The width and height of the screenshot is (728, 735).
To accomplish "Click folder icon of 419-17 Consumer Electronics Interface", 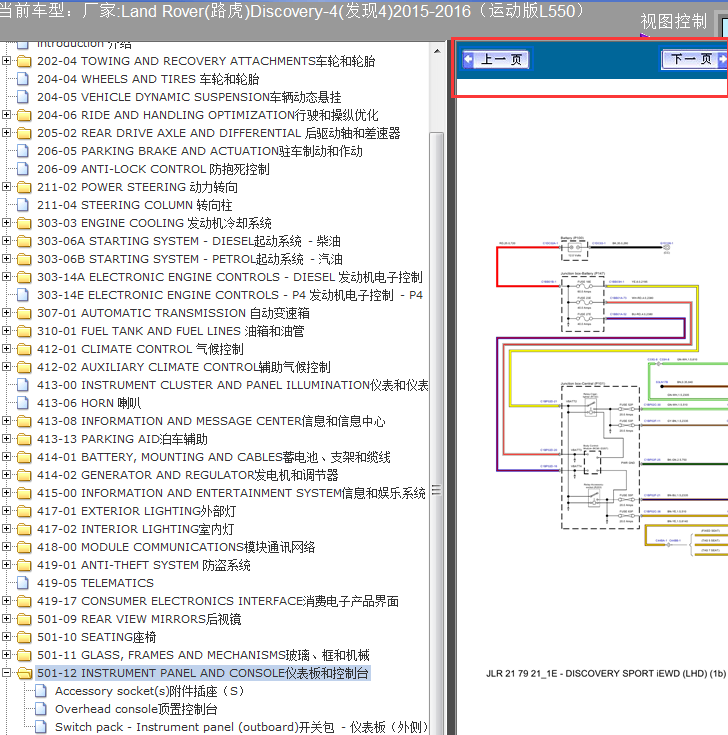I will coord(24,601).
